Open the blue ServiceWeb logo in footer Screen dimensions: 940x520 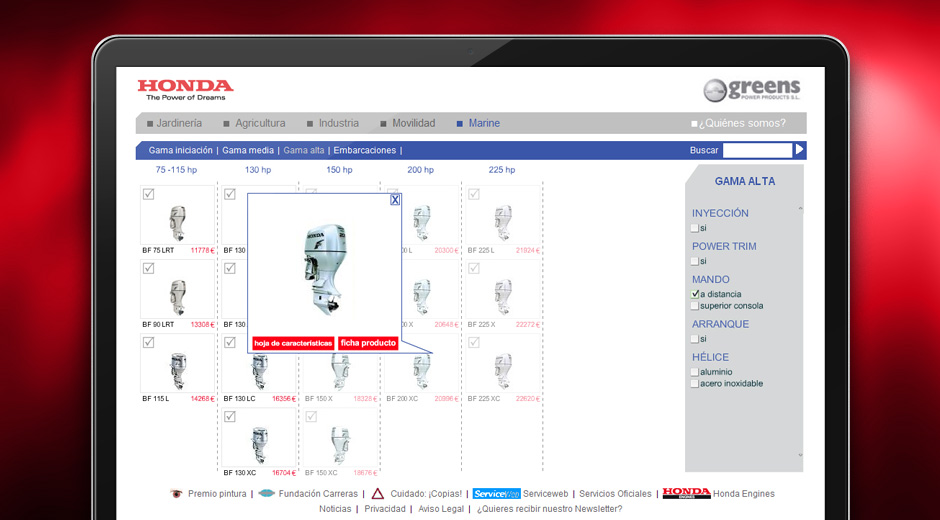496,494
